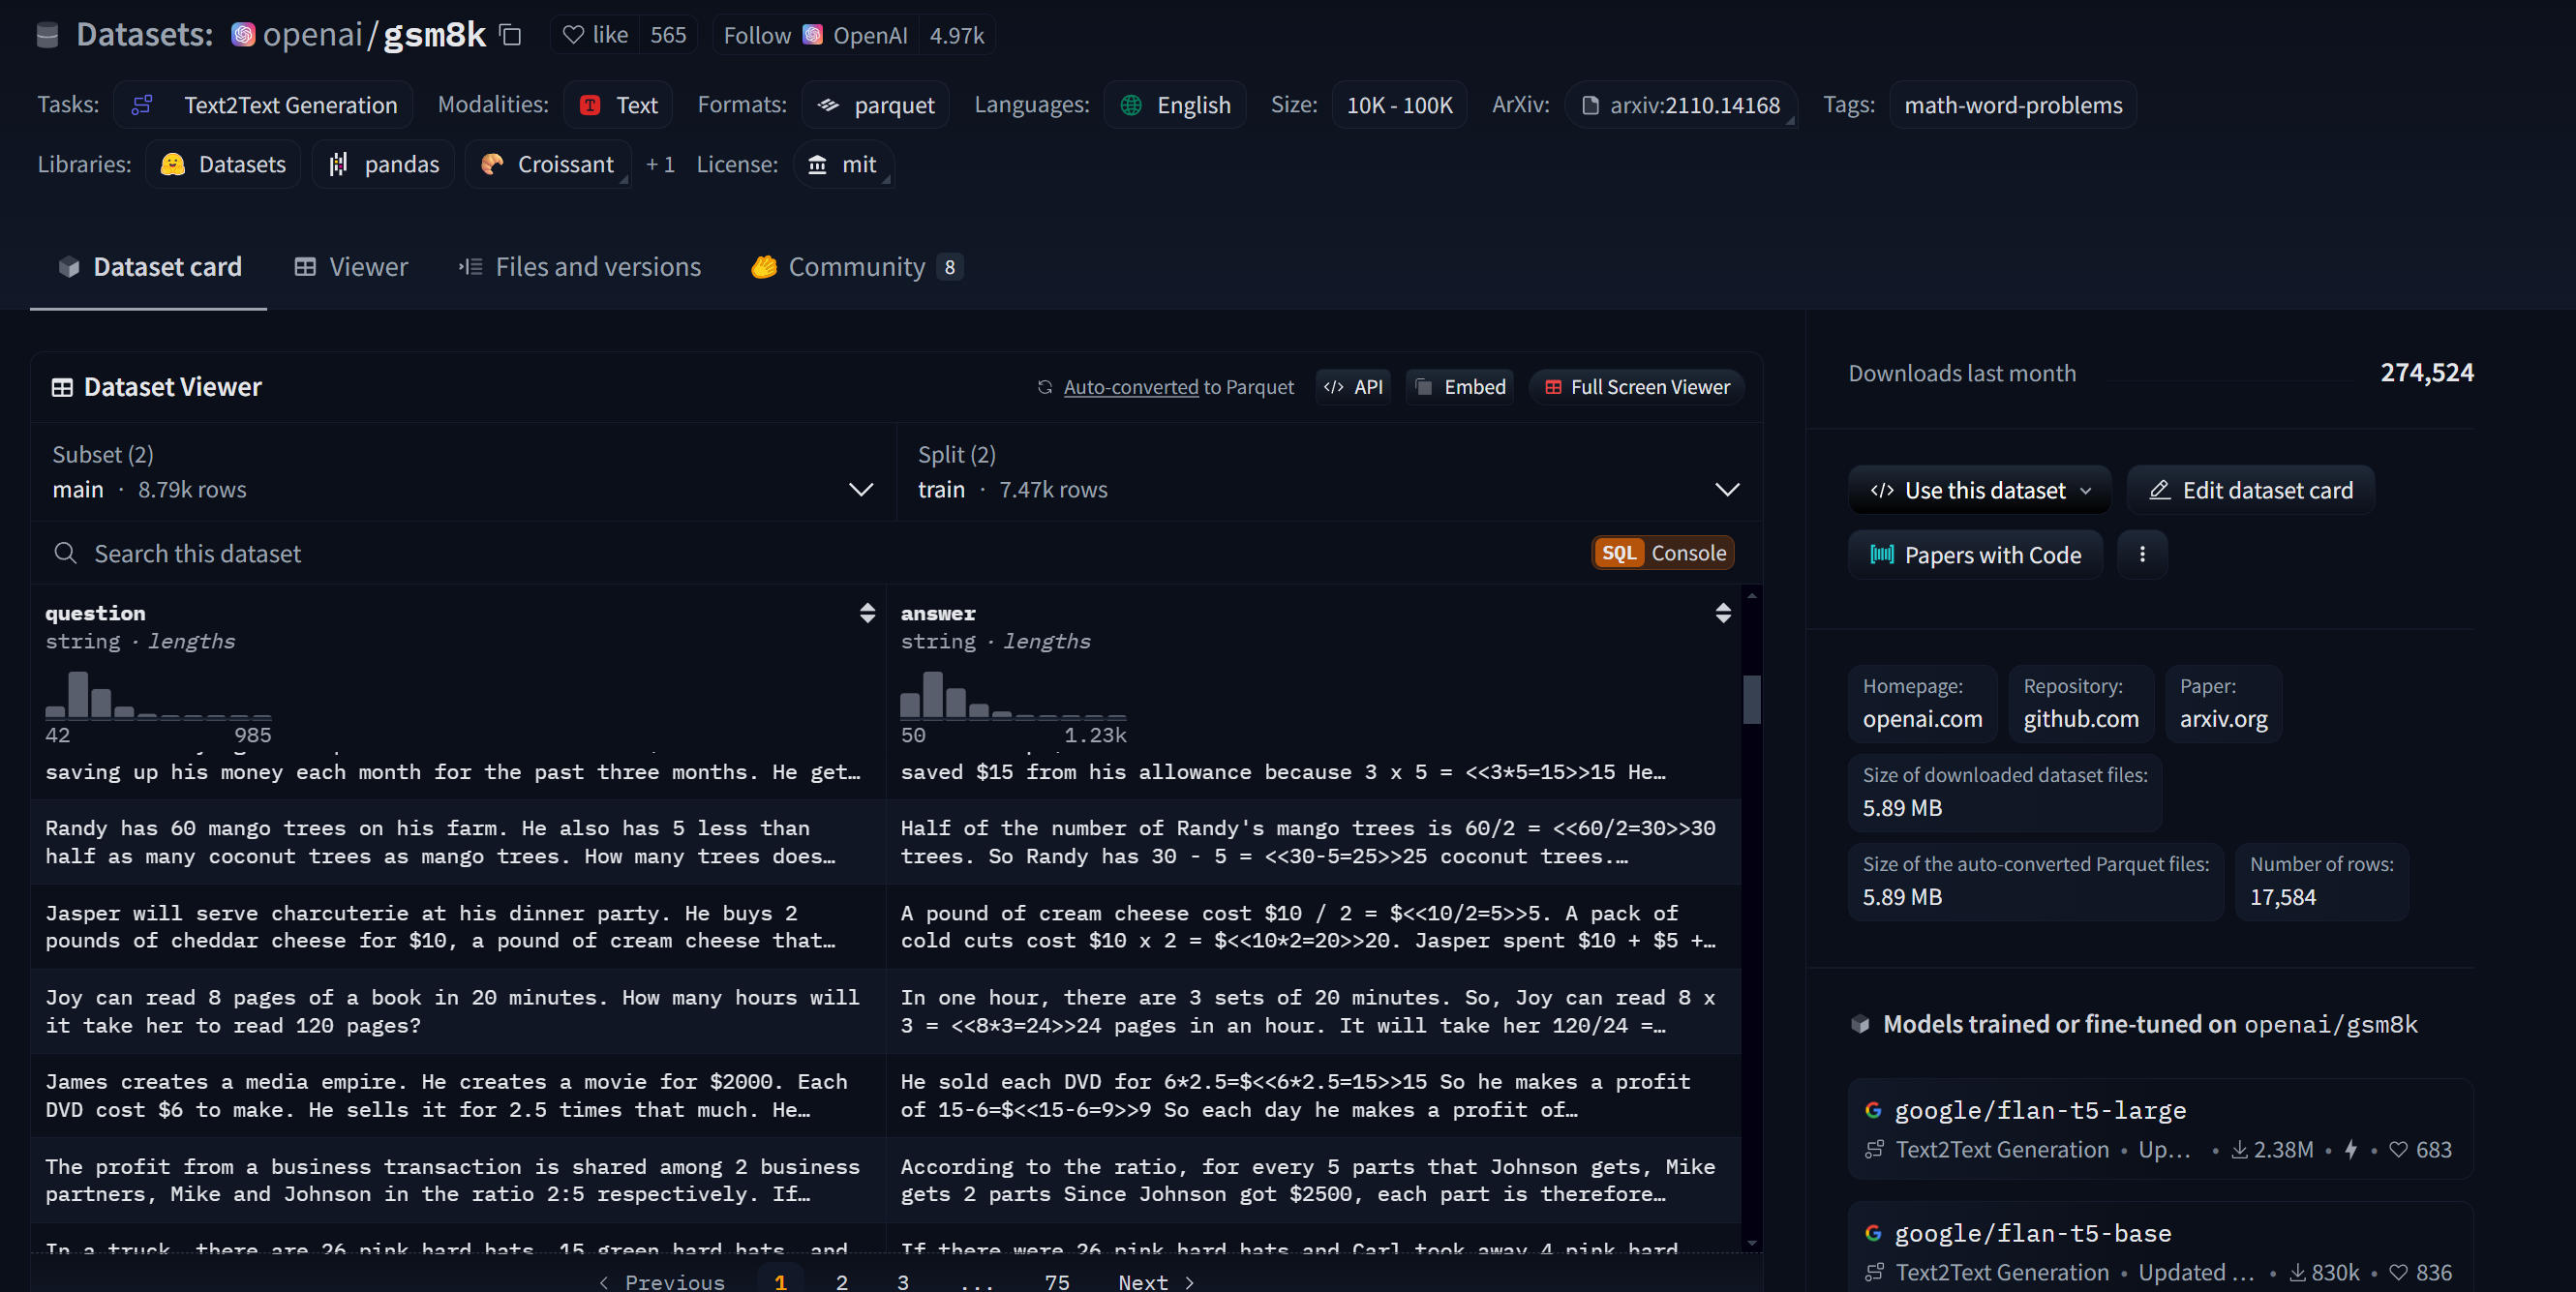Click the Auto-converted link
The height and width of the screenshot is (1292, 2576).
pos(1130,387)
